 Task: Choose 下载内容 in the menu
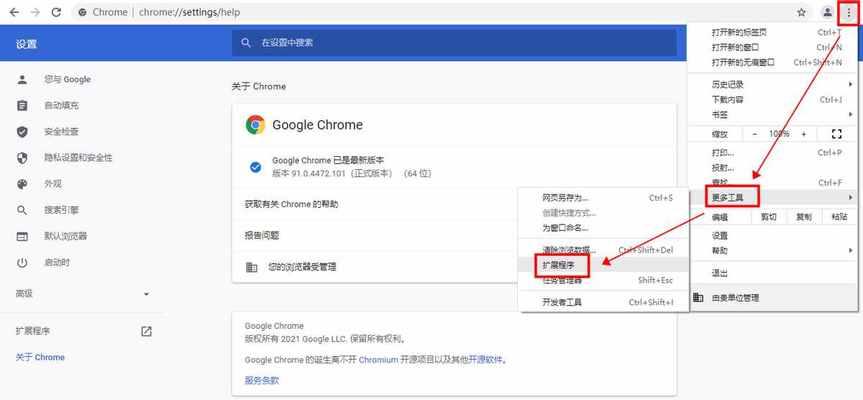click(773, 100)
